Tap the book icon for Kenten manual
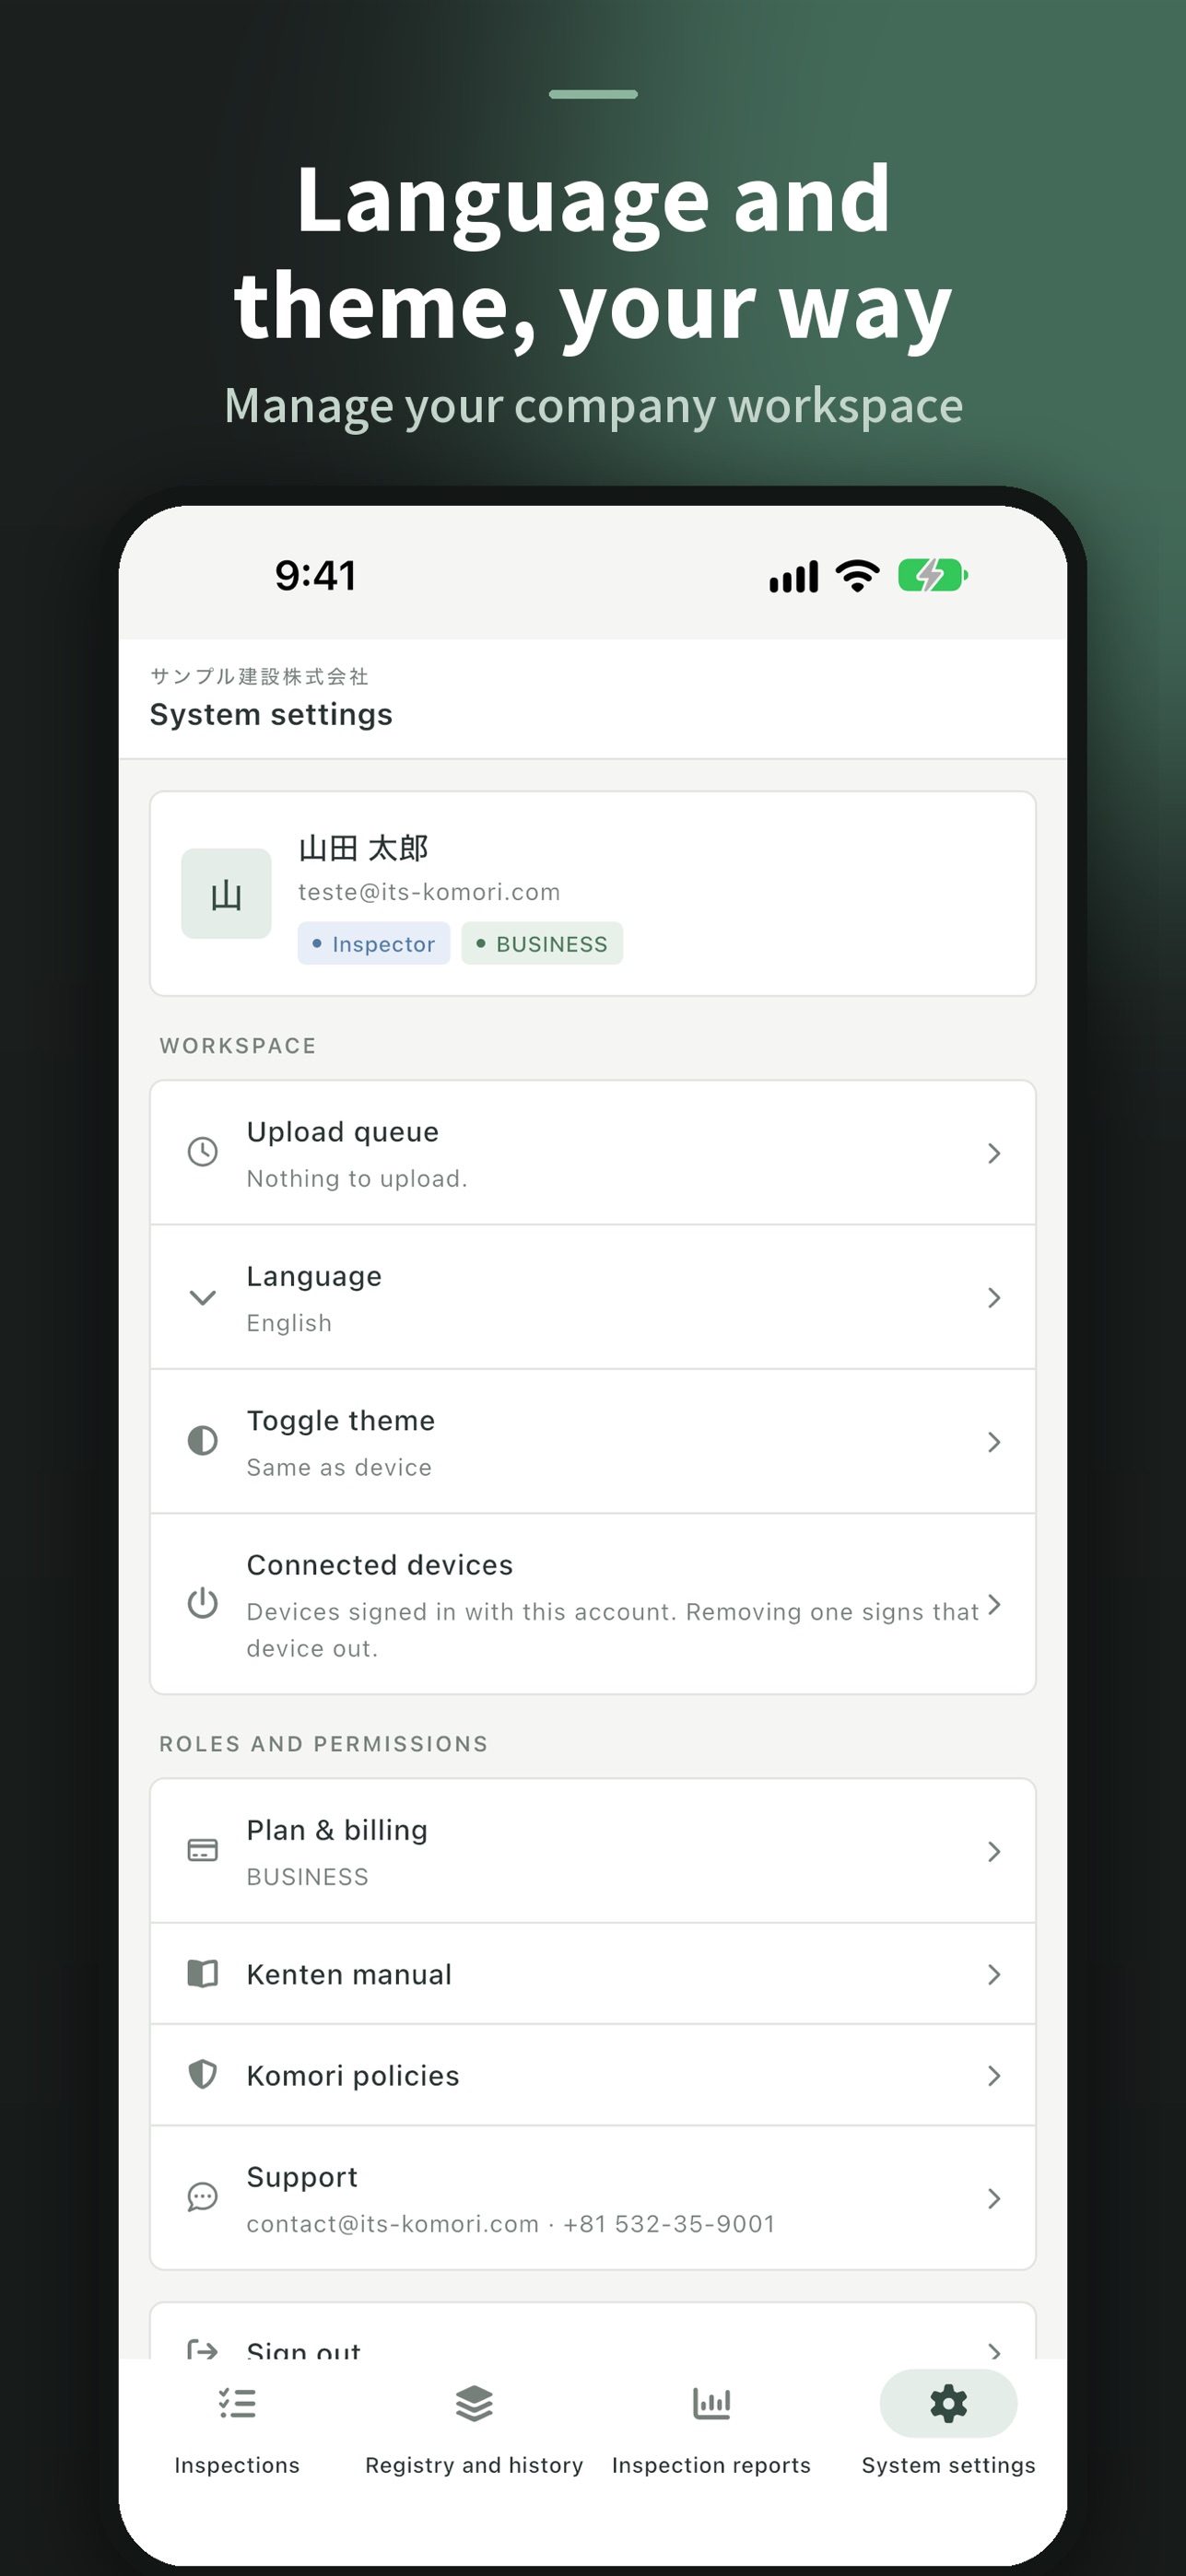 tap(202, 1973)
